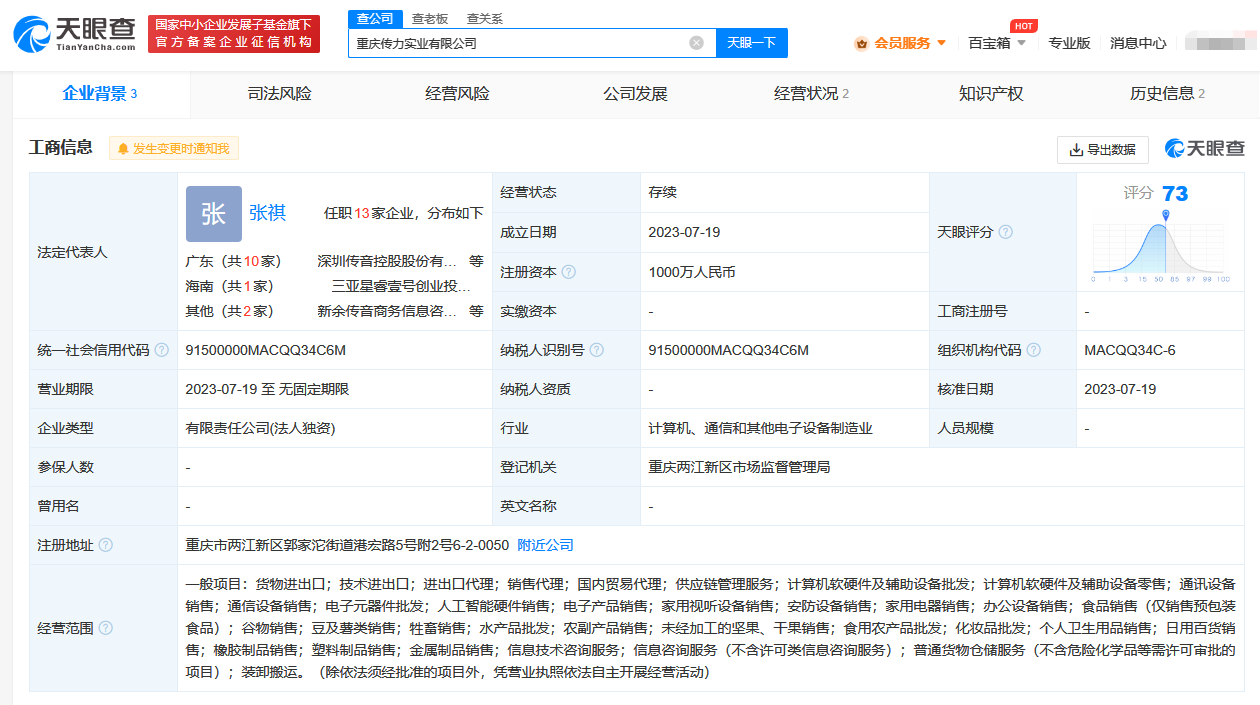1260x705 pixels.
Task: Open 深圳传音控股股份有… company link
Action: (x=387, y=261)
